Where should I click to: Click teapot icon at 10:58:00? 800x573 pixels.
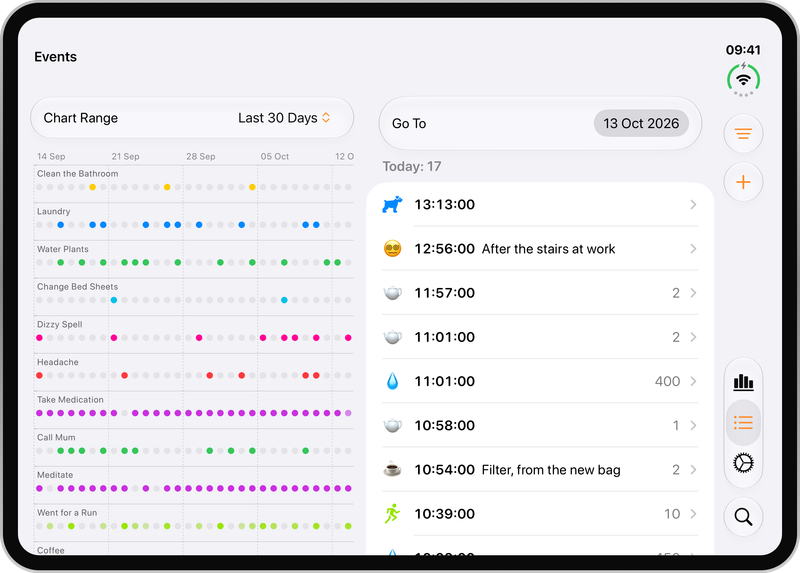tap(392, 425)
